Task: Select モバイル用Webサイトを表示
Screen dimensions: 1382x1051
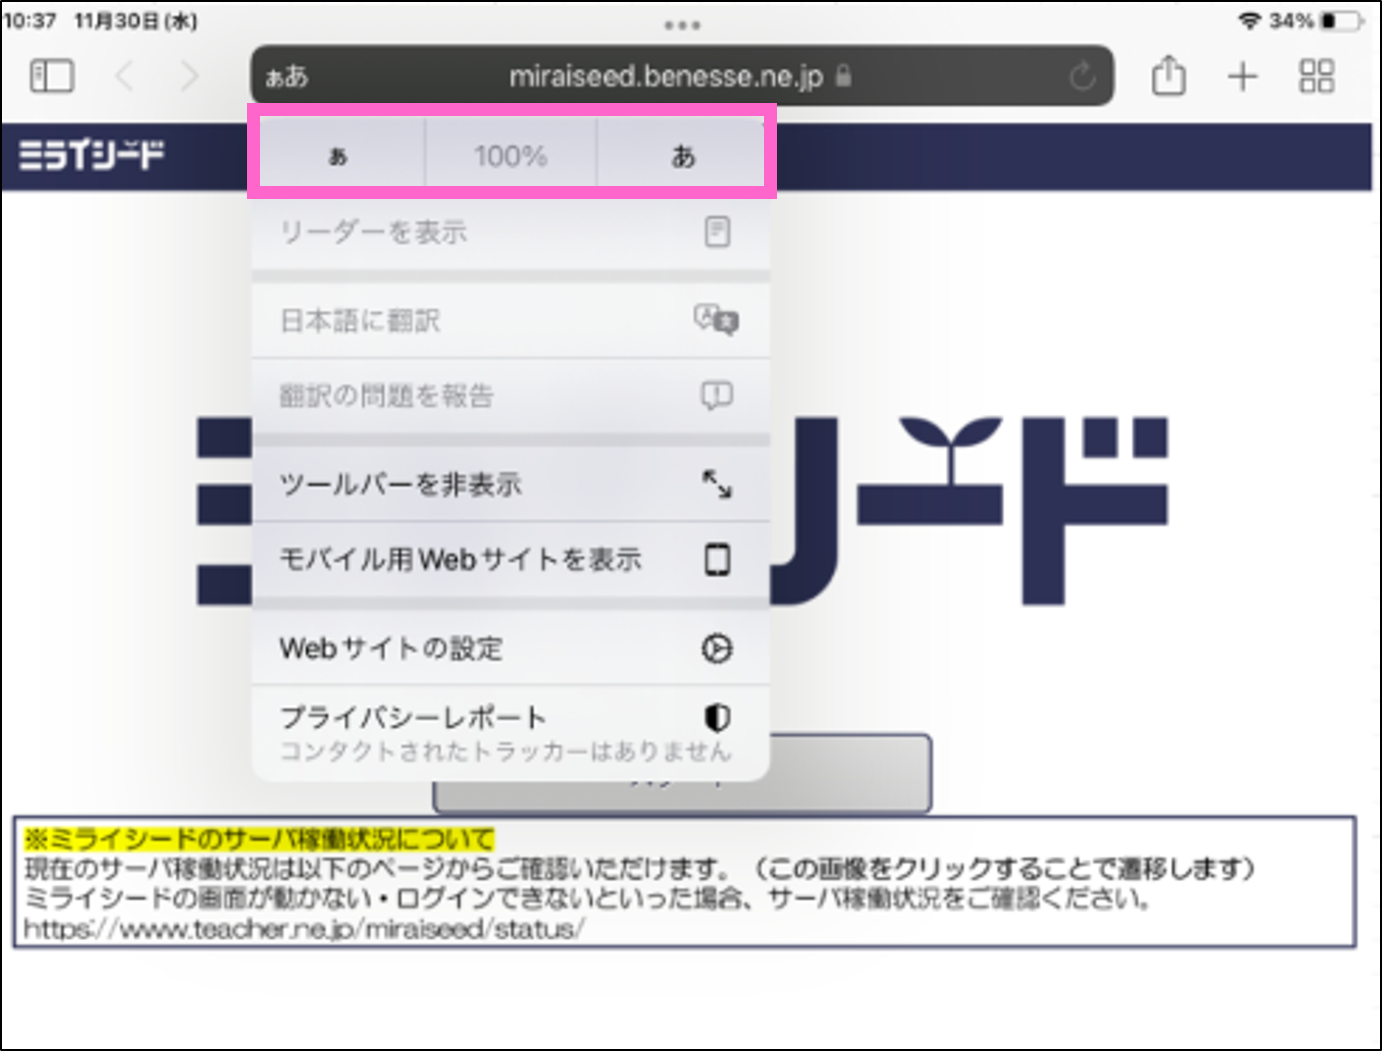Action: (x=510, y=559)
